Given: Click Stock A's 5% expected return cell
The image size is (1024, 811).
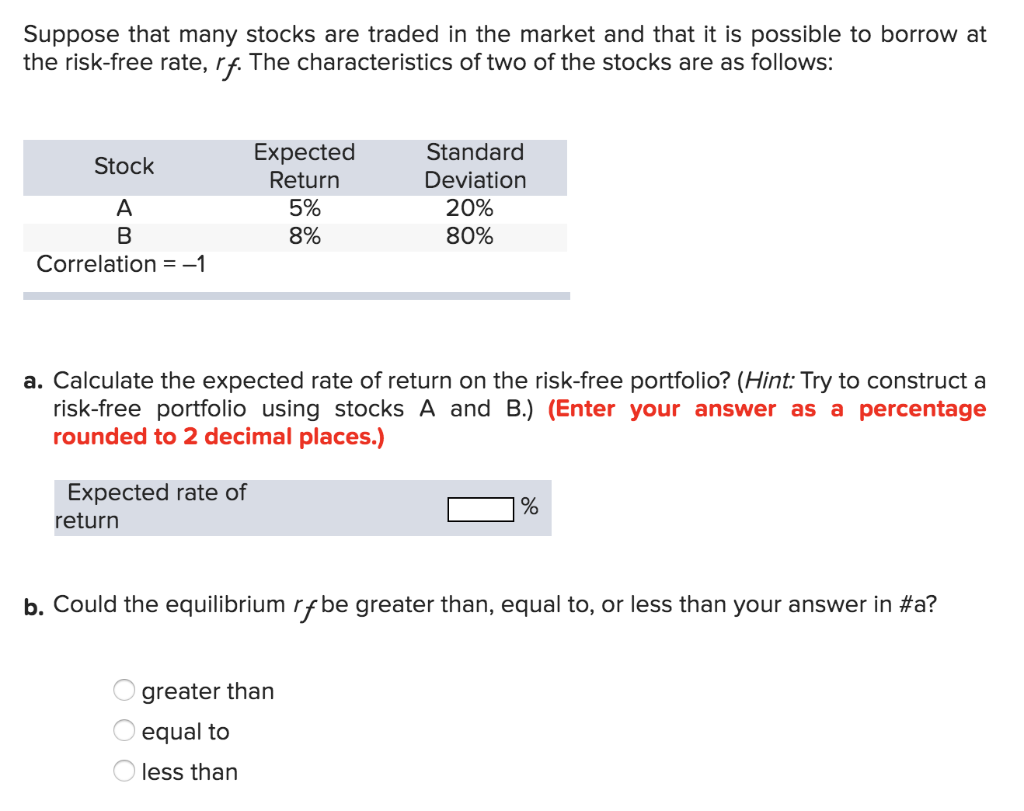Looking at the screenshot, I should pos(305,208).
